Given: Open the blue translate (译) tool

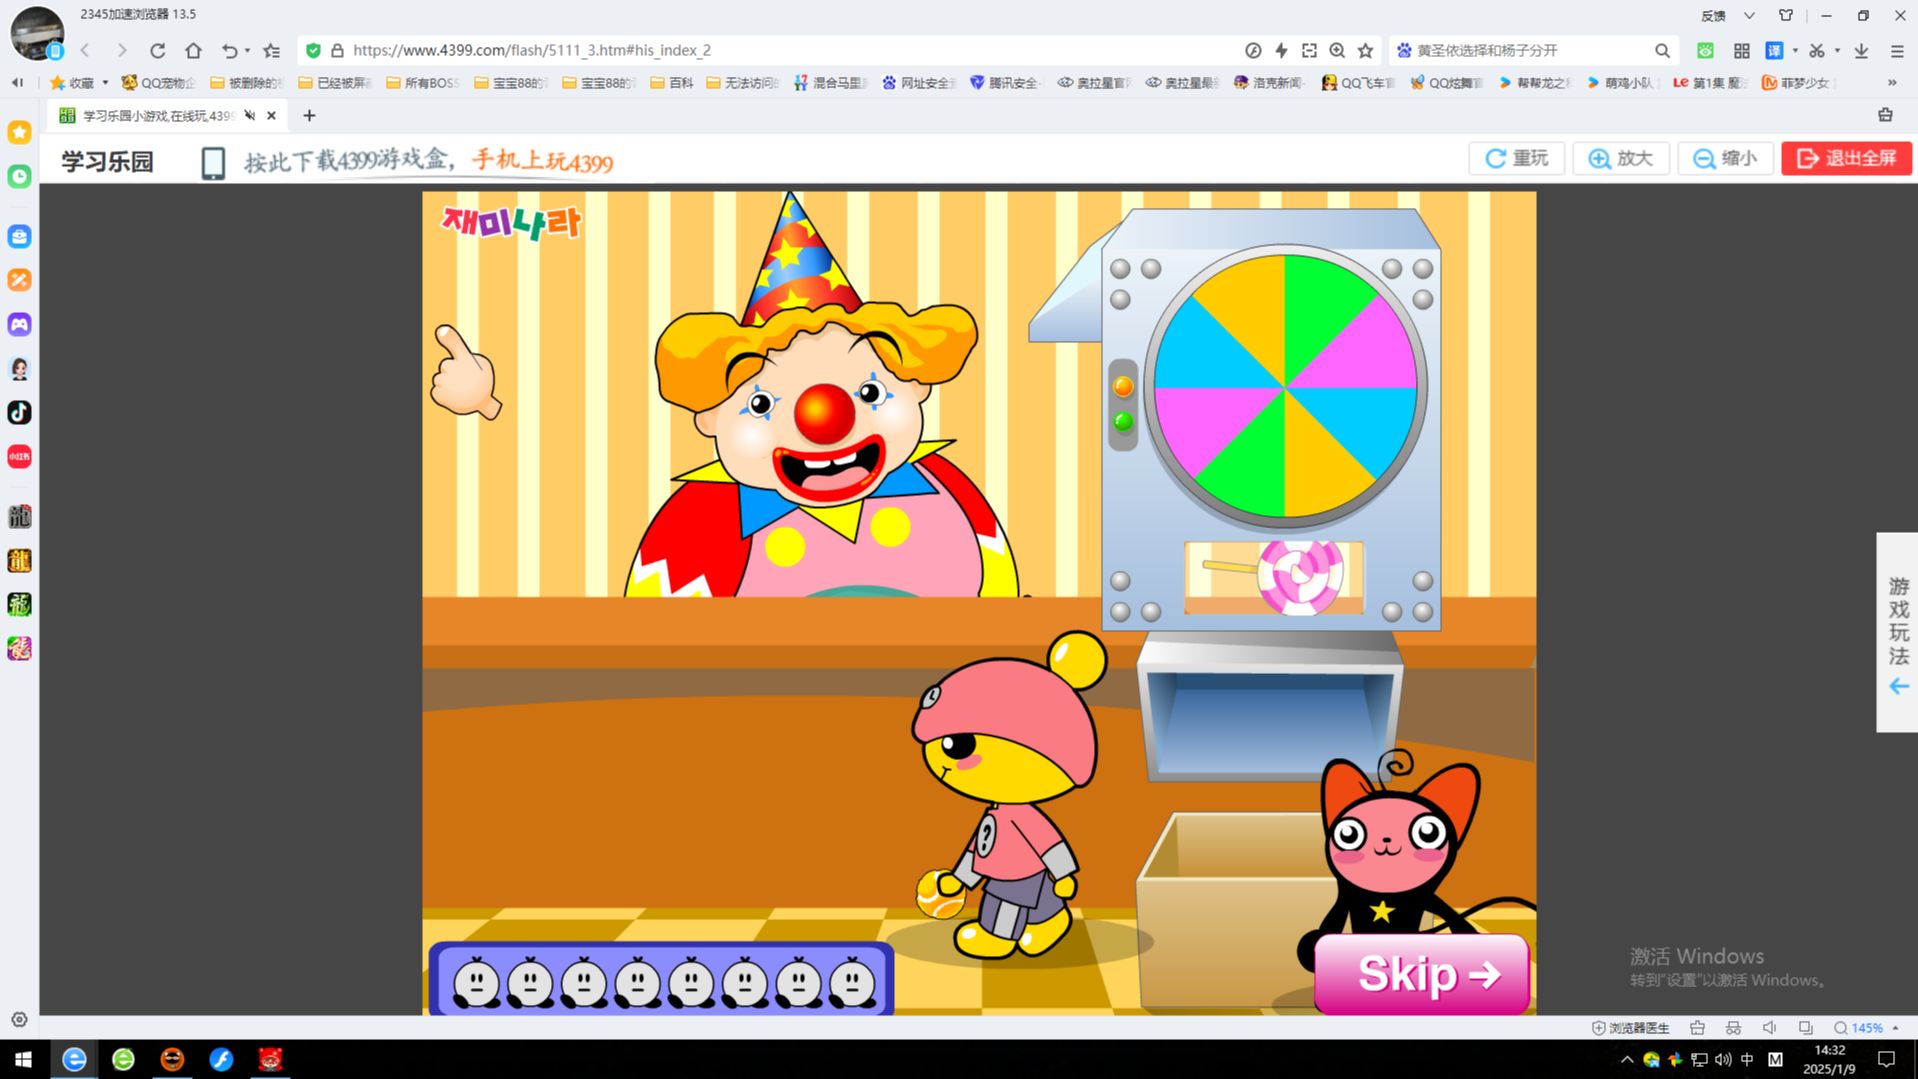Looking at the screenshot, I should tap(1774, 50).
